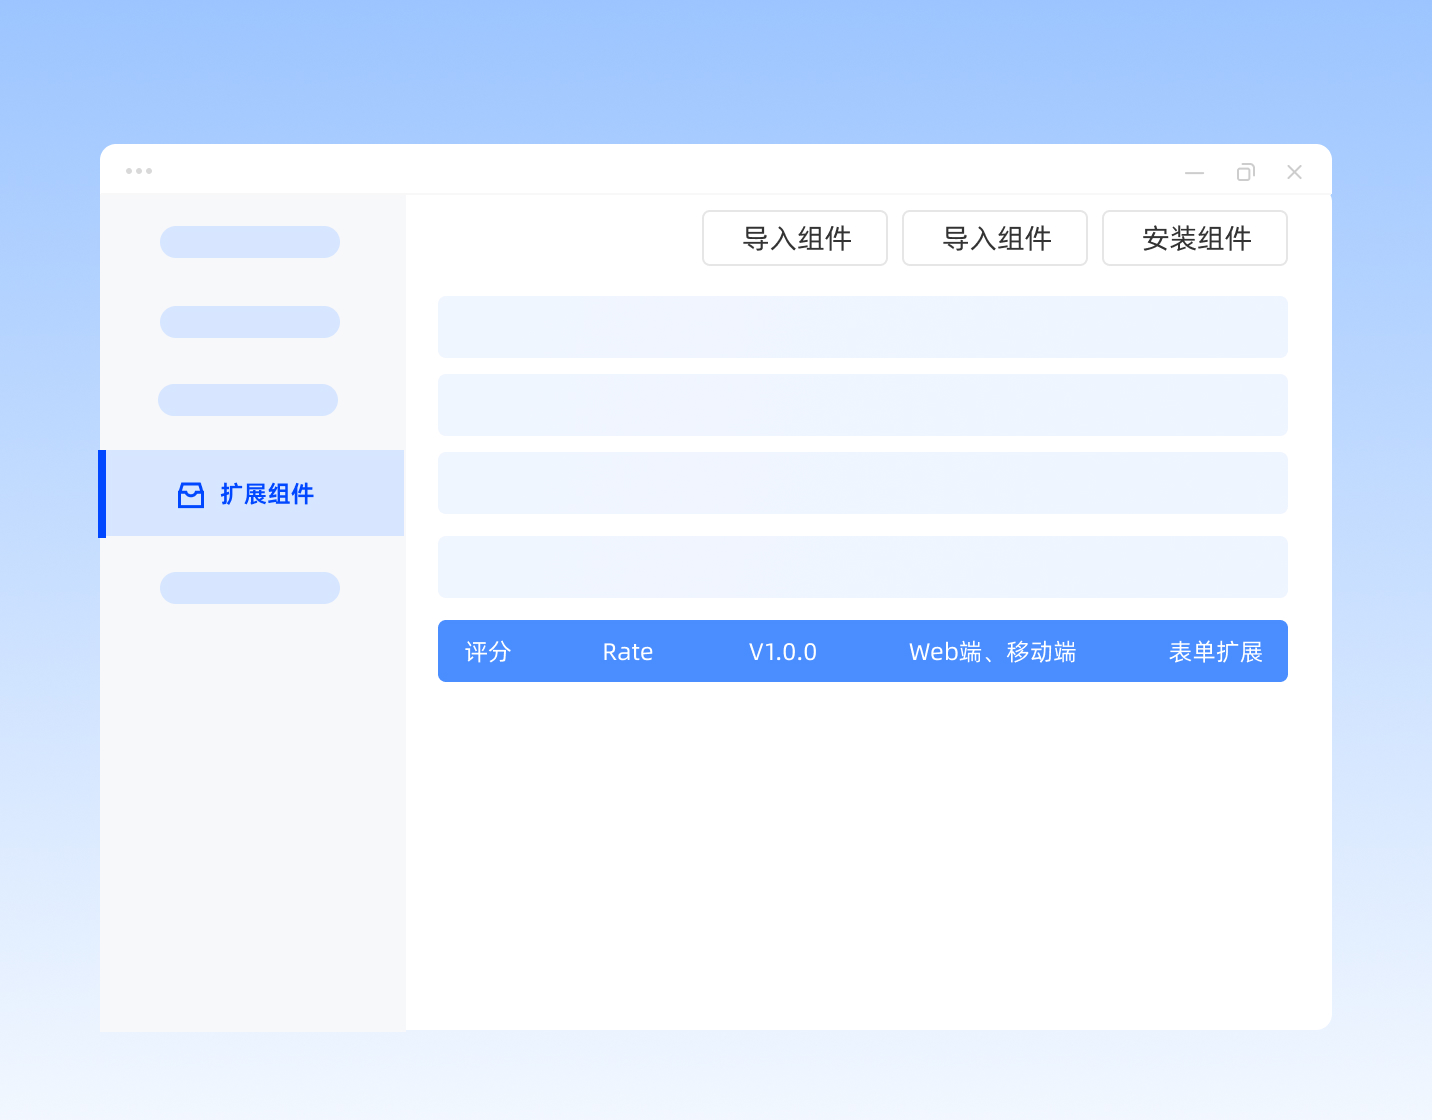The height and width of the screenshot is (1120, 1432).
Task: Open the topmost sidebar placeholder item
Action: pos(250,242)
